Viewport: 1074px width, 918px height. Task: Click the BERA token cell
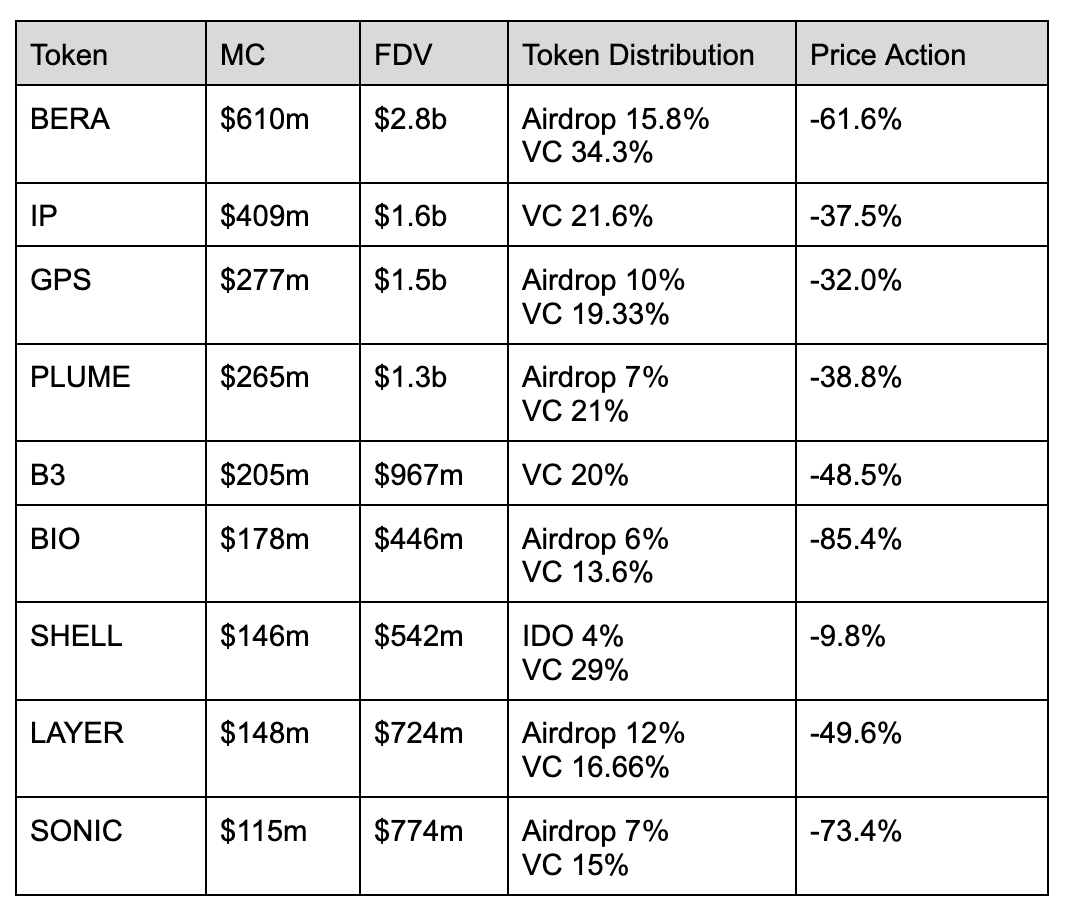coord(70,120)
